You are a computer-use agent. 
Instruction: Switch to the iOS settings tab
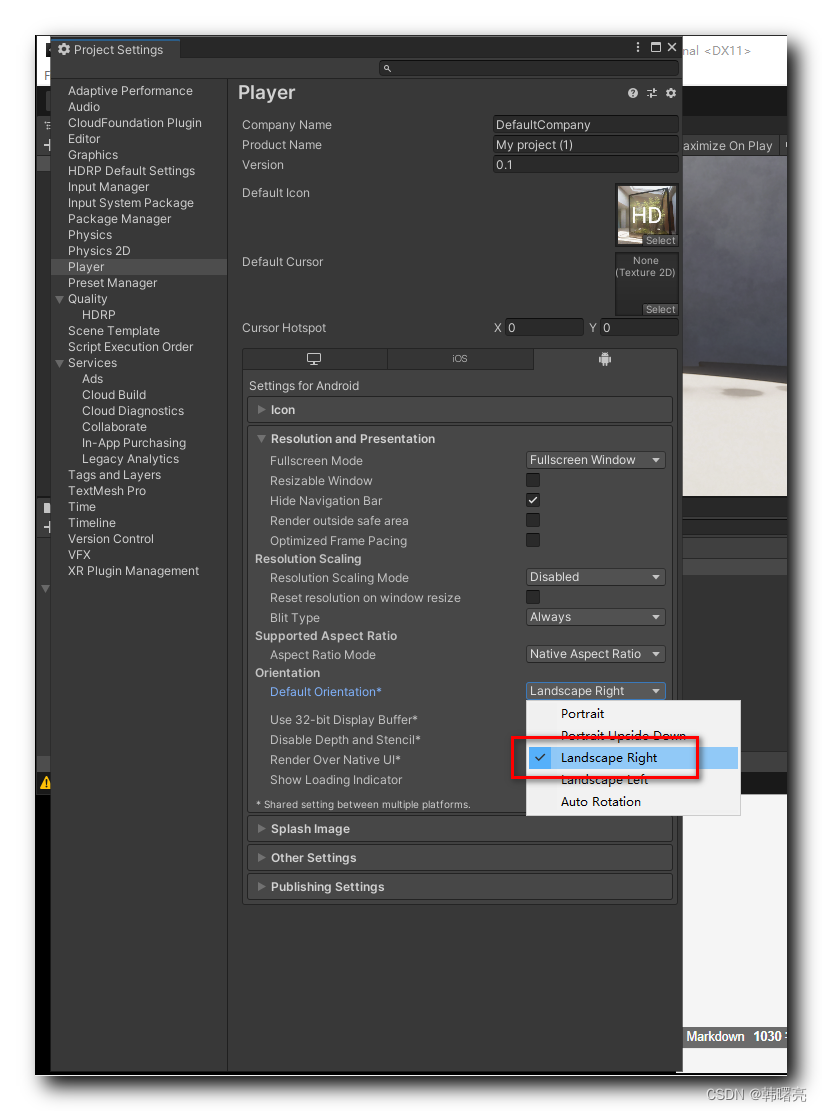coord(460,358)
